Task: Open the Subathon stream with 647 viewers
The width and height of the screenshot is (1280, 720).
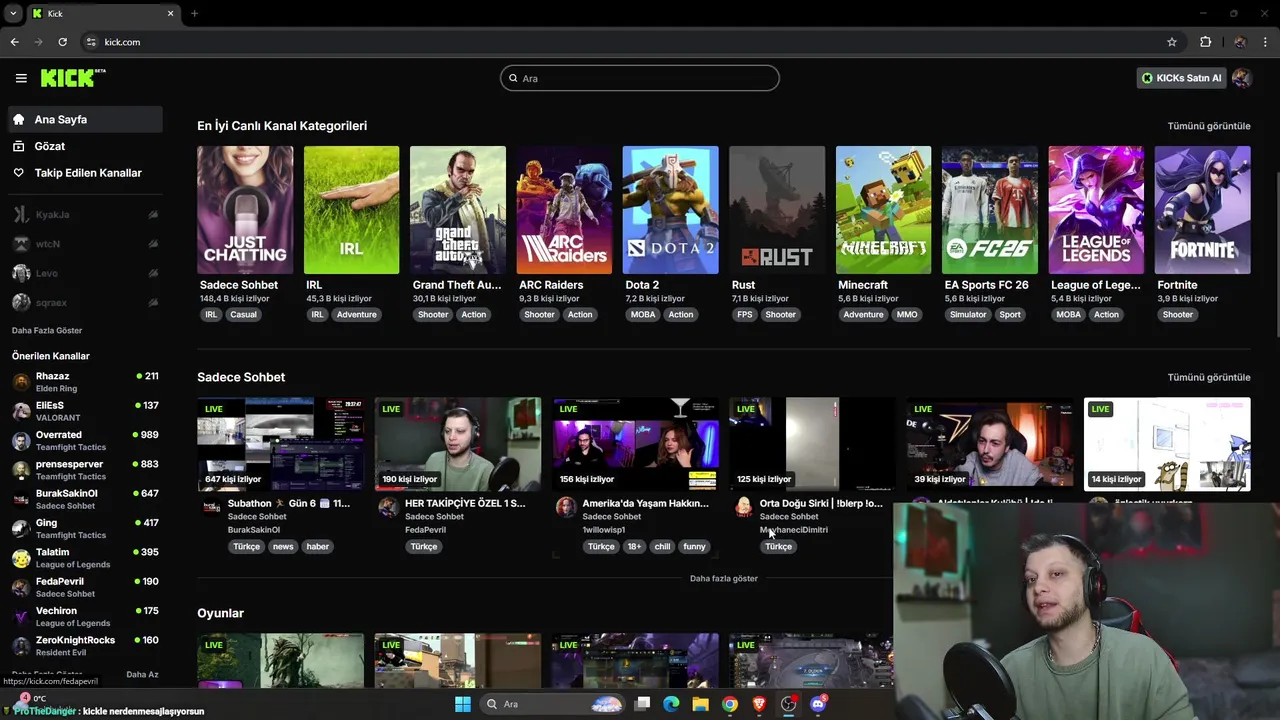Action: click(281, 444)
